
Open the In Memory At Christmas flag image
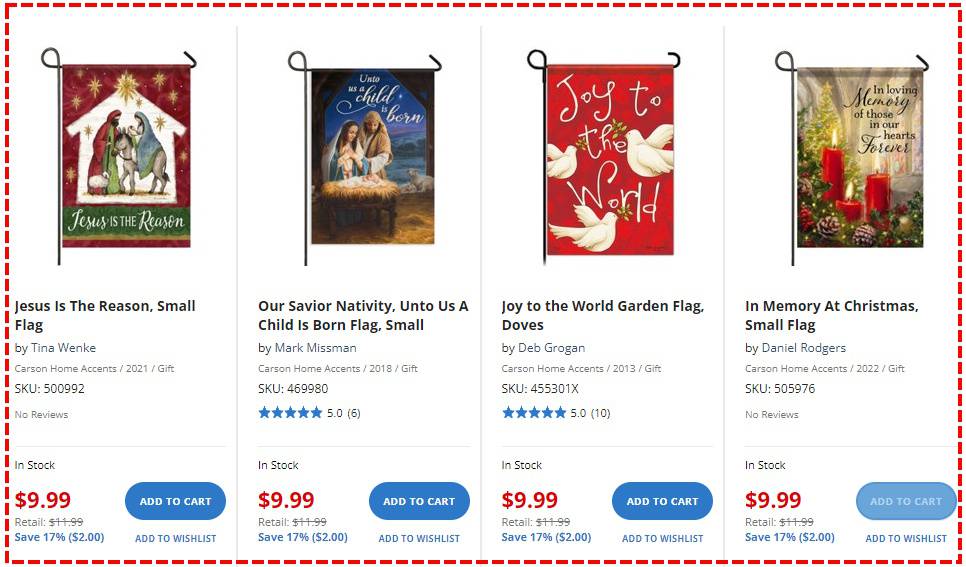[x=857, y=157]
